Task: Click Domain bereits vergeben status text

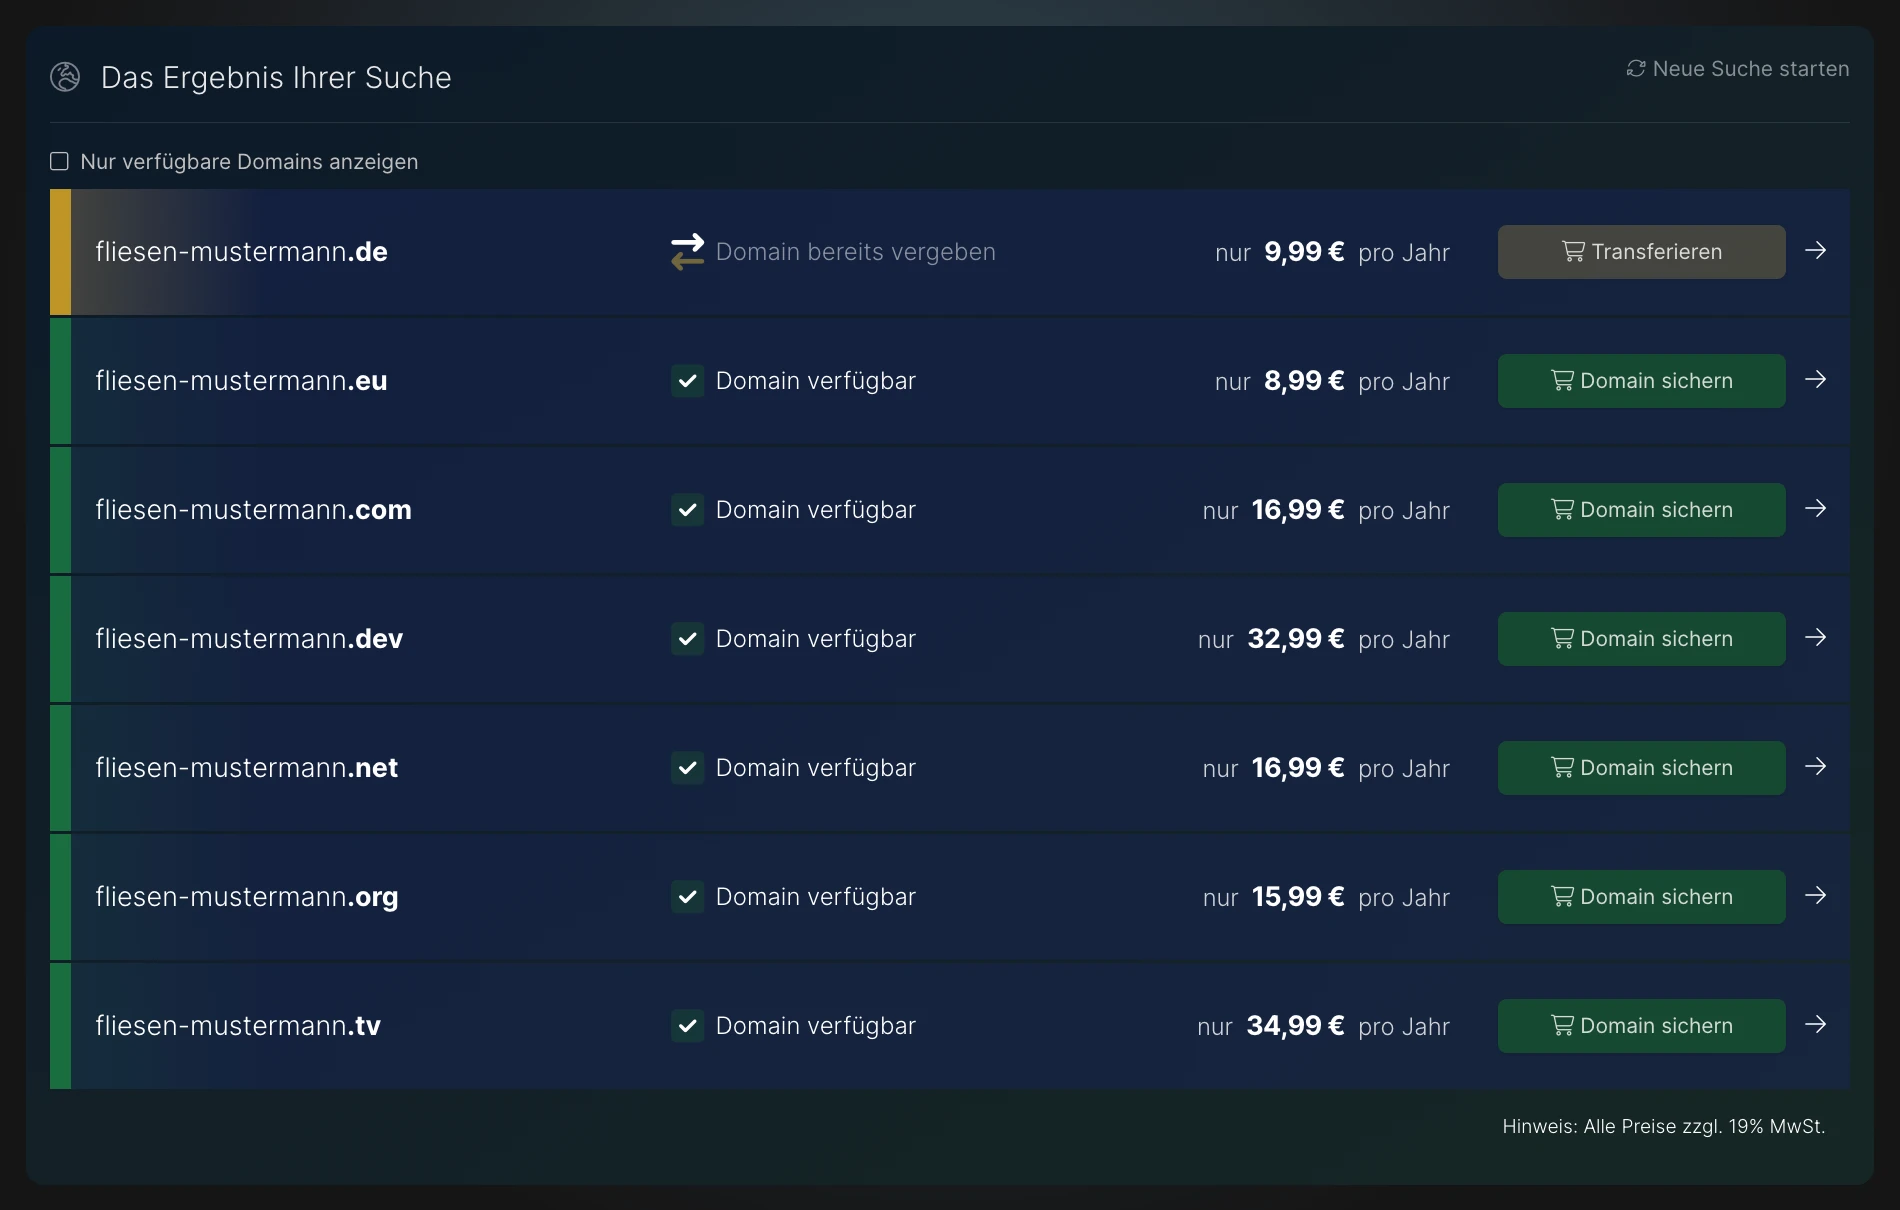Action: click(856, 252)
